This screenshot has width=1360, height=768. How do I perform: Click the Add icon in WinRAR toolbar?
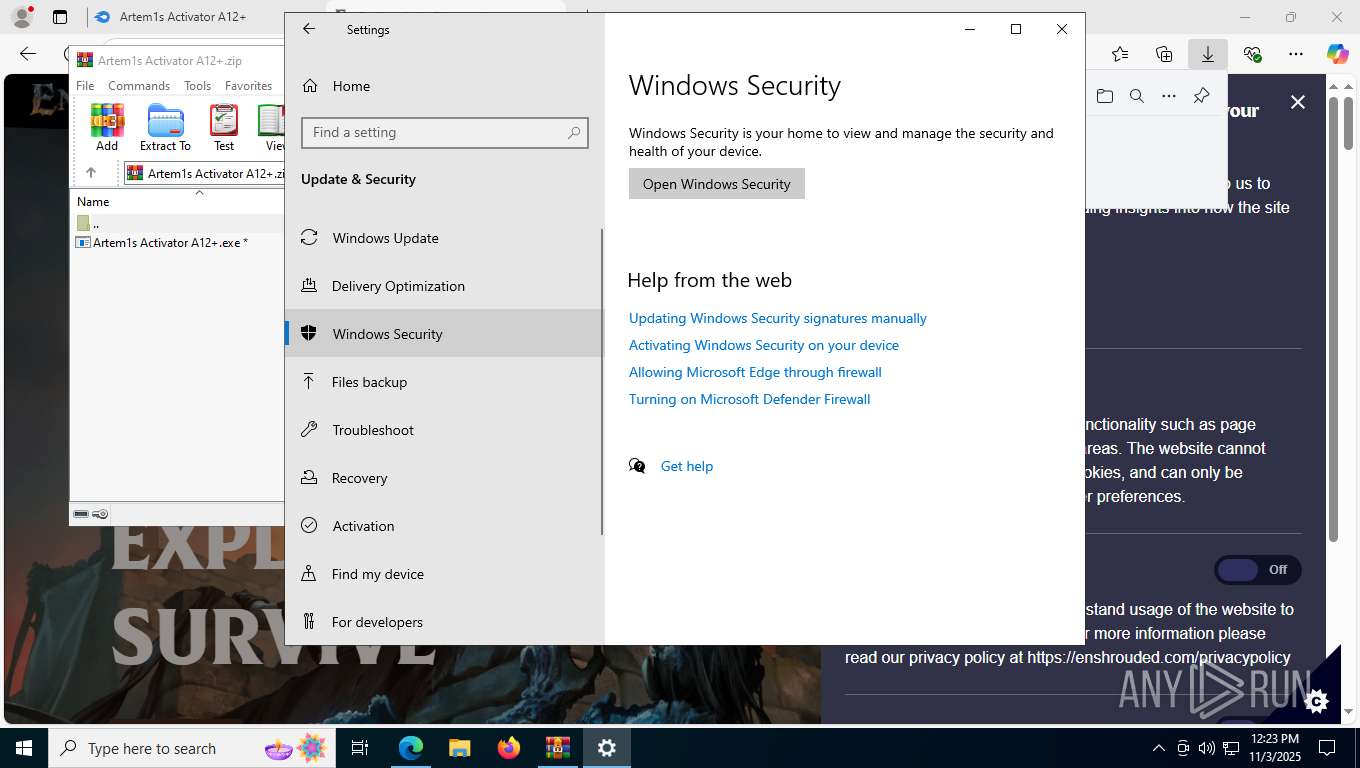click(107, 127)
